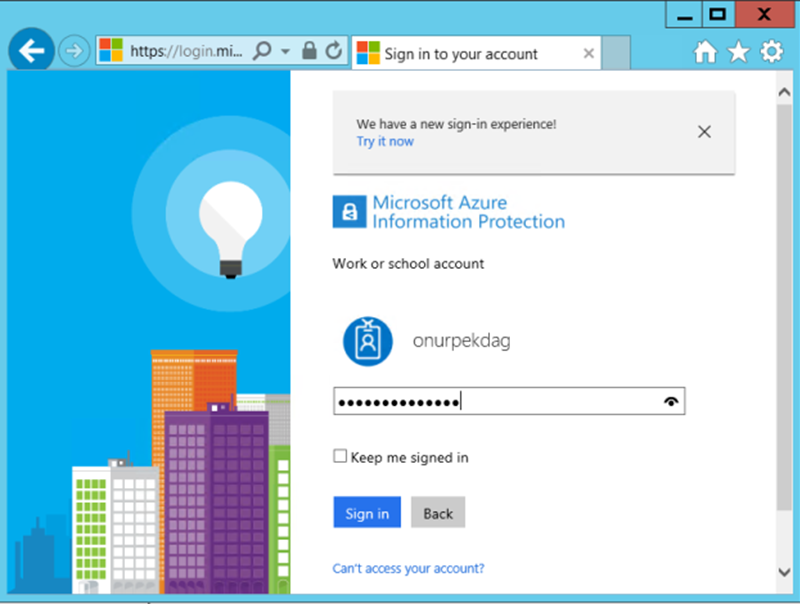The width and height of the screenshot is (800, 604).
Task: Close the browser window
Action: (x=764, y=15)
